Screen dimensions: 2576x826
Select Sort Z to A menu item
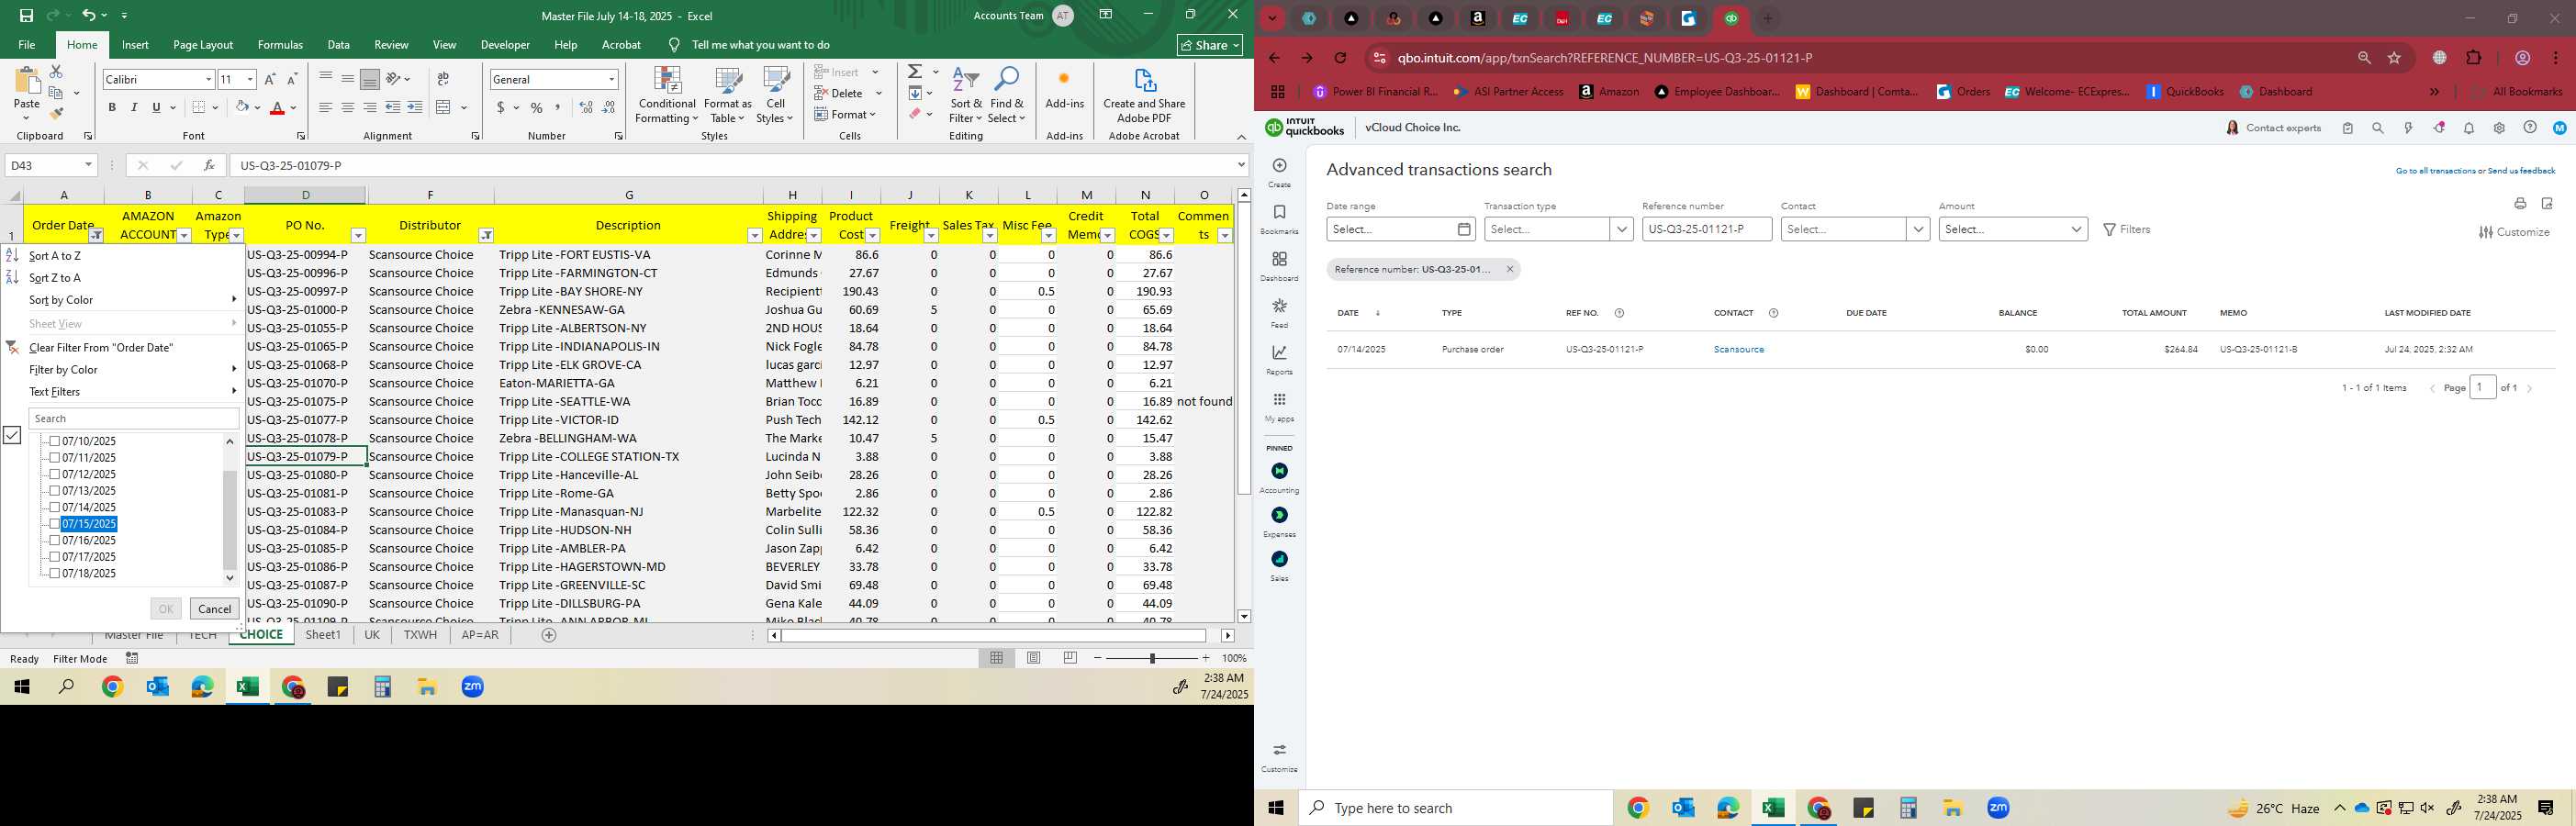[55, 278]
